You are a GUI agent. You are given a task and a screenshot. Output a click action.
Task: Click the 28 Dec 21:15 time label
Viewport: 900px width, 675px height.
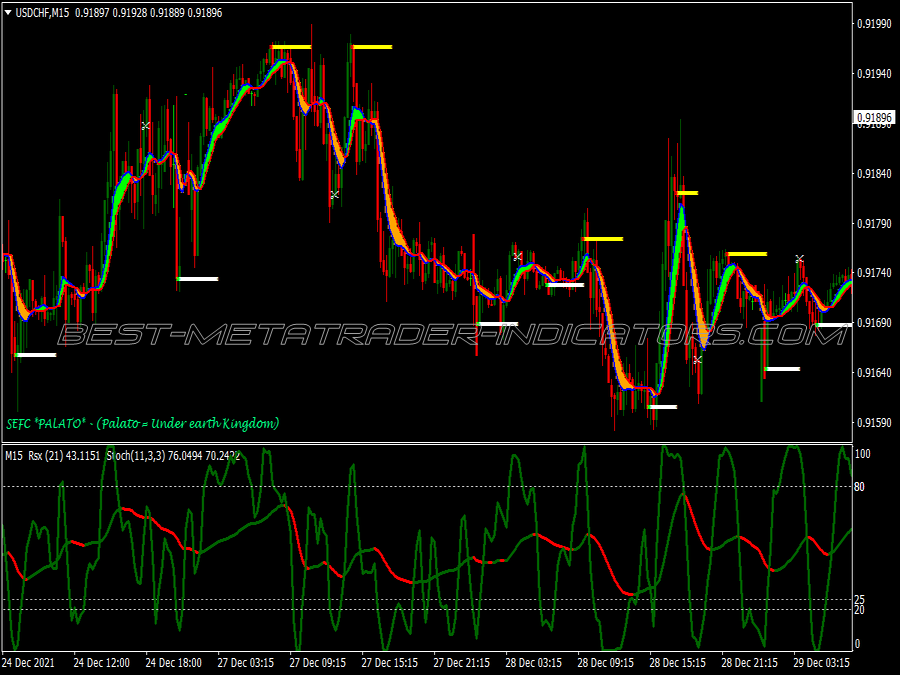click(750, 662)
